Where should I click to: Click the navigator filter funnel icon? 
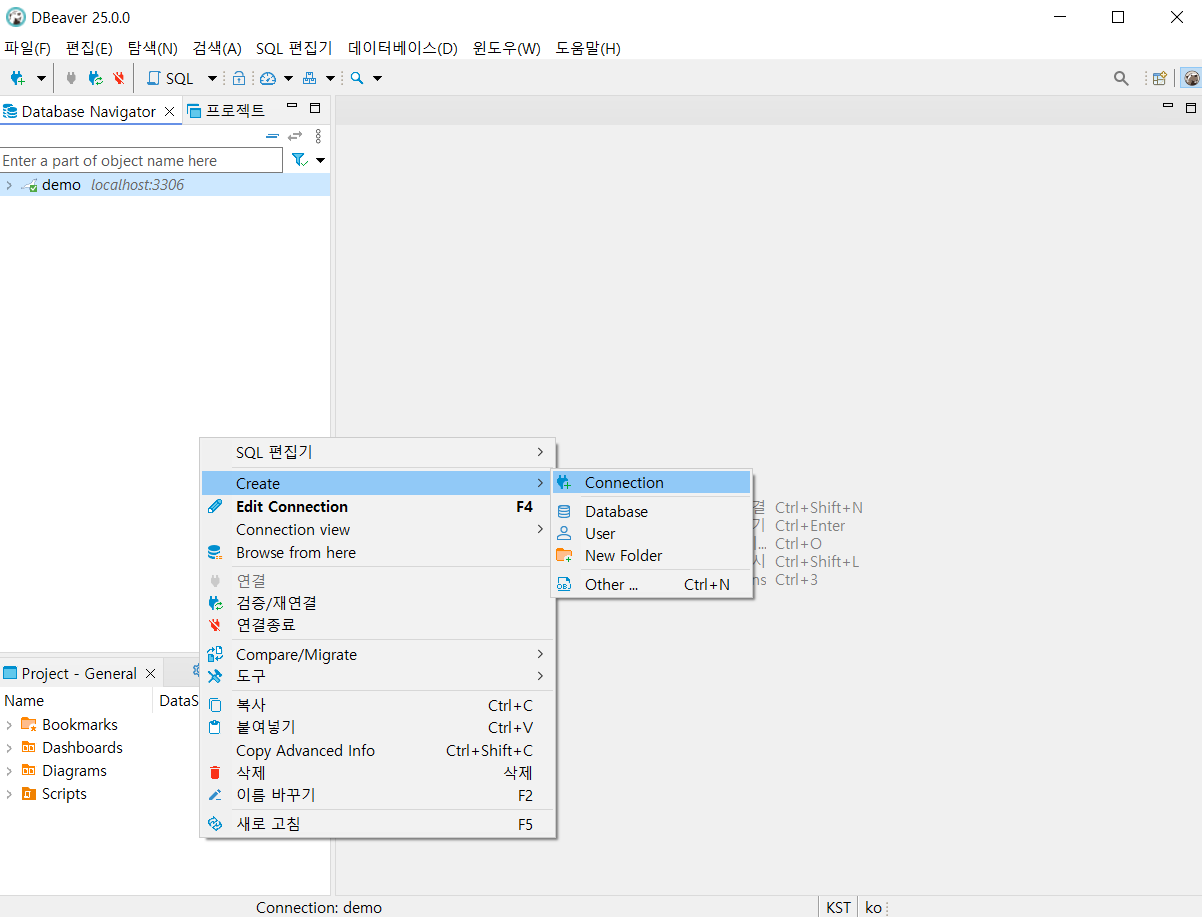pyautogui.click(x=299, y=160)
